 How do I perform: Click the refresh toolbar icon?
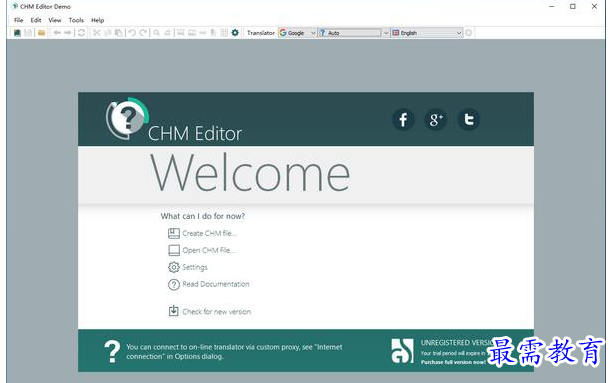[x=81, y=33]
